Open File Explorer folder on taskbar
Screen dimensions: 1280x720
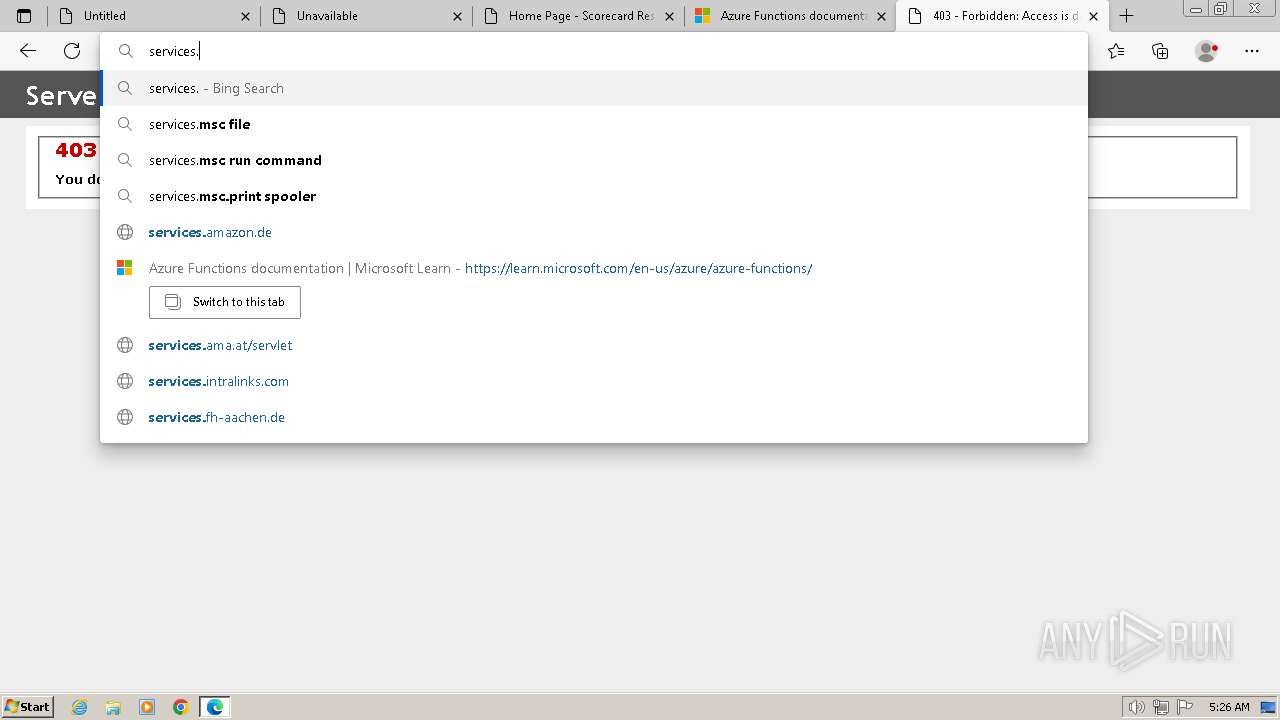pos(113,707)
